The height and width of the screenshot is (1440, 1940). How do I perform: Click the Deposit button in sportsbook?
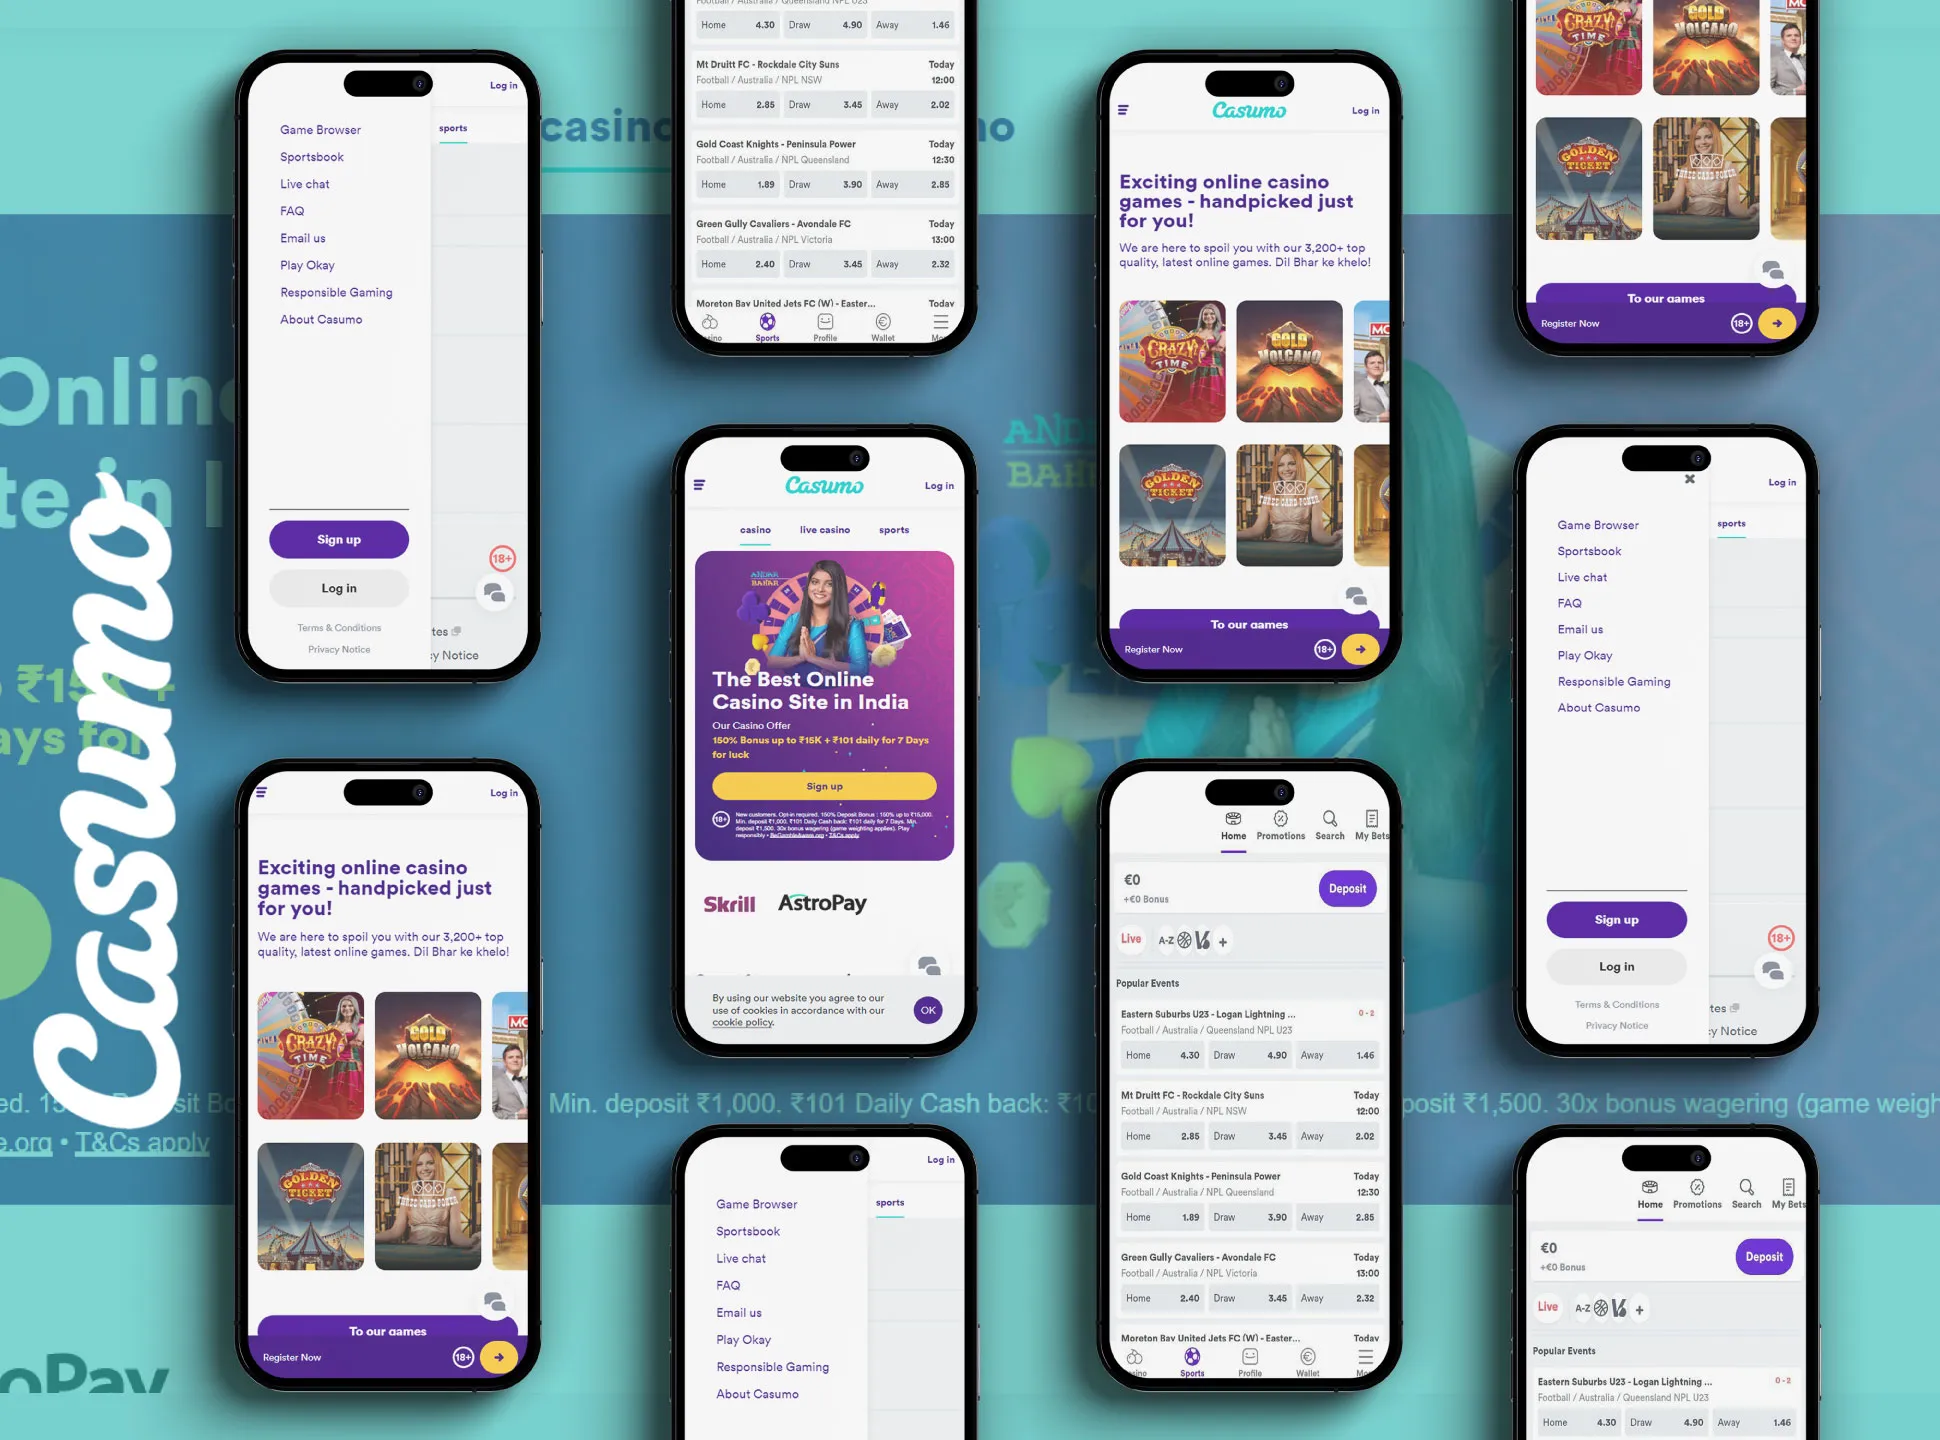point(1340,888)
